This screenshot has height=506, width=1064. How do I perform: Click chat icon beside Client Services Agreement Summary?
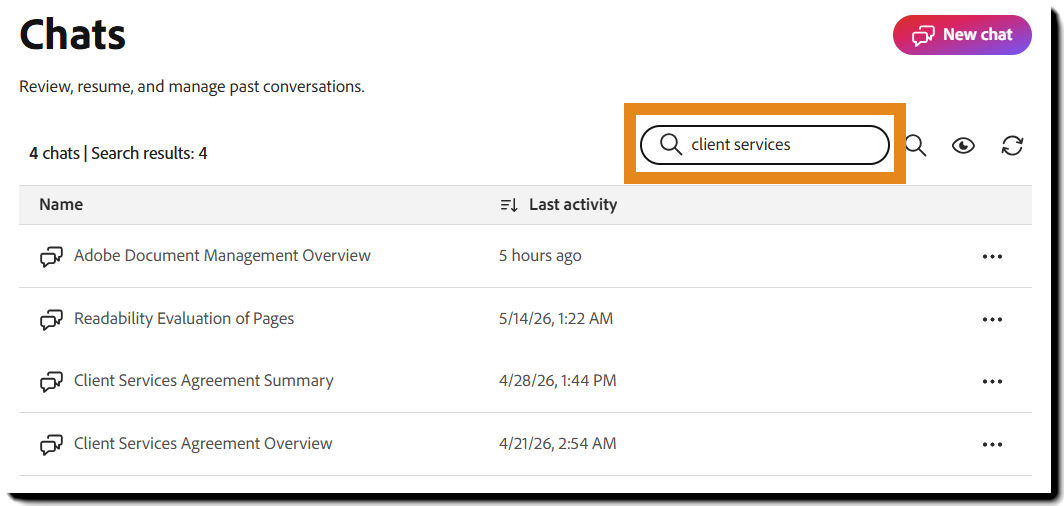click(52, 381)
